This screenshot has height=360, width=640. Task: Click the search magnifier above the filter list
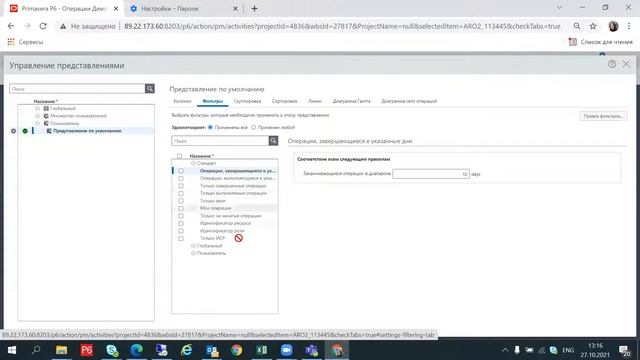[x=273, y=141]
